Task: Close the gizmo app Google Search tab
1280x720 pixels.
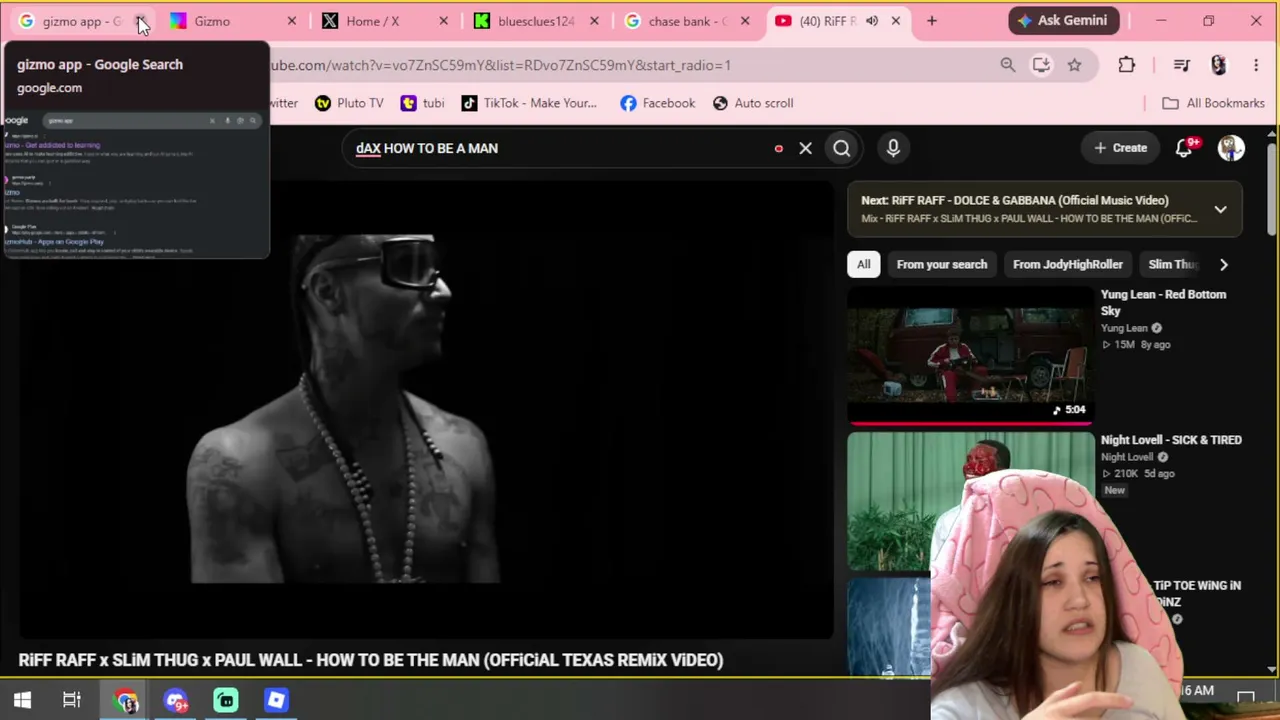Action: point(141,21)
